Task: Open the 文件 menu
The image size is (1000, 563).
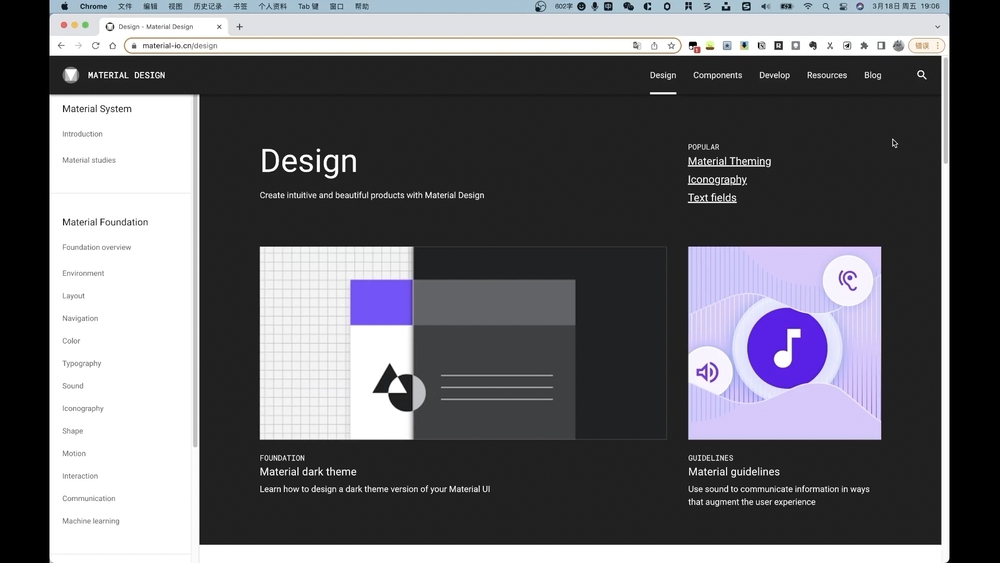Action: [x=125, y=6]
